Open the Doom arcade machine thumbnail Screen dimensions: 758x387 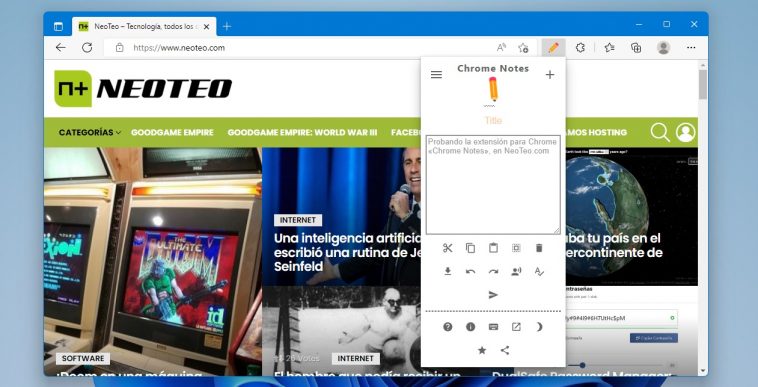click(x=153, y=261)
